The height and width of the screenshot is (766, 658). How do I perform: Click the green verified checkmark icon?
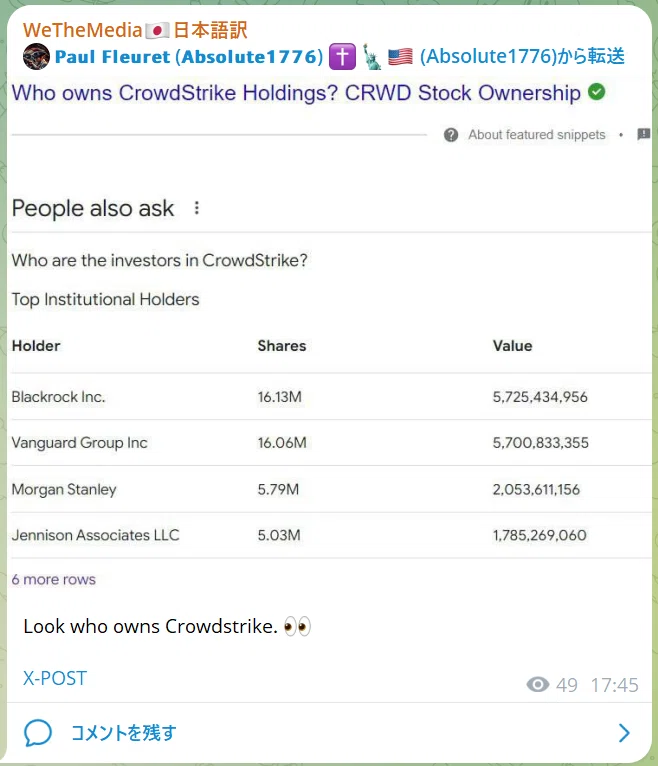(x=596, y=92)
